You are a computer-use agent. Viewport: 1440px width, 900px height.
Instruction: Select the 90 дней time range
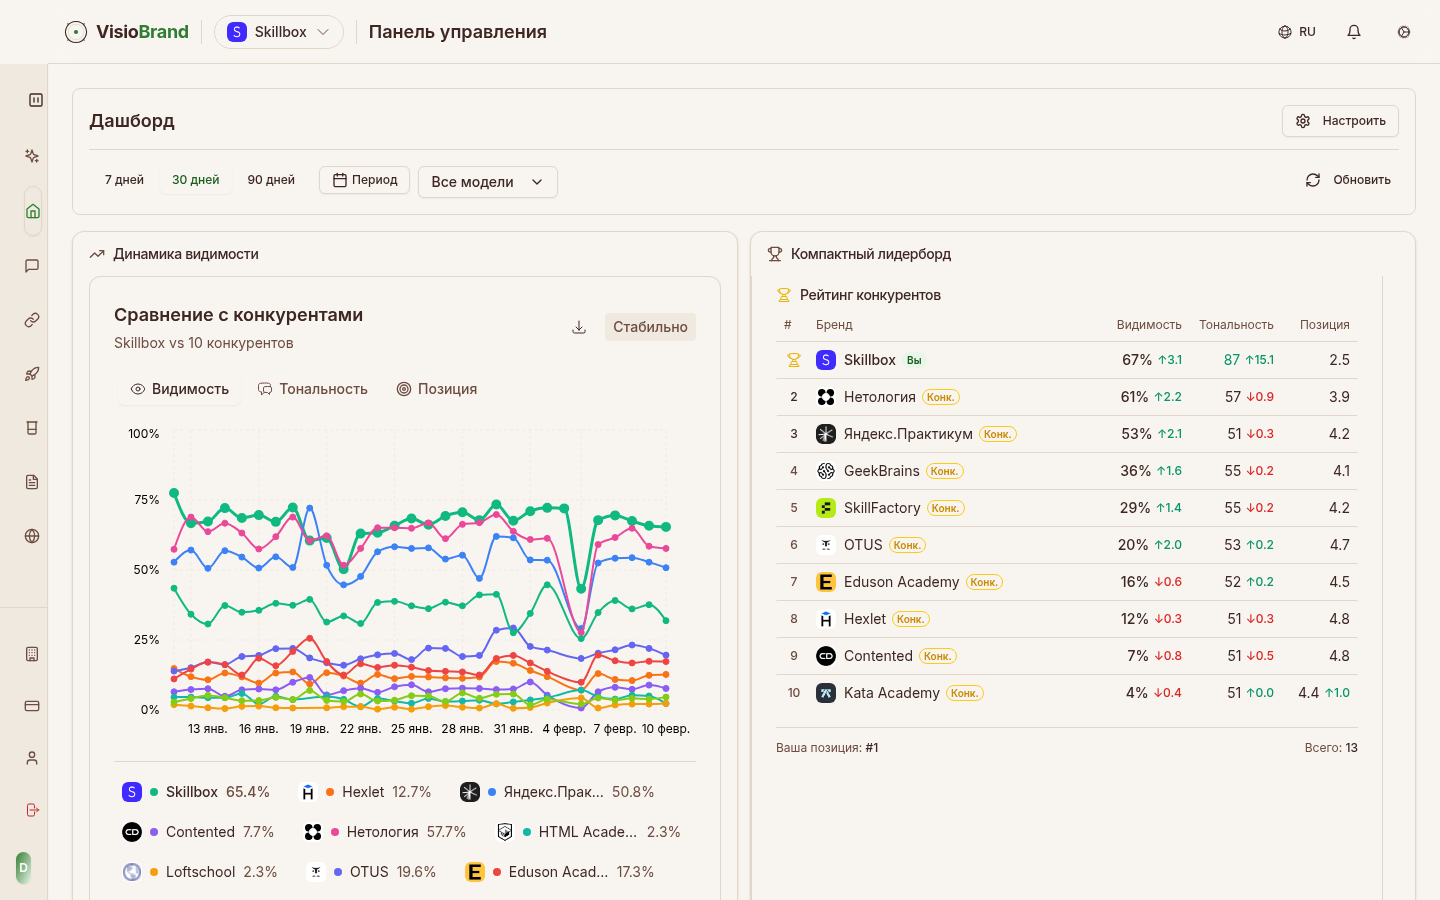point(271,180)
